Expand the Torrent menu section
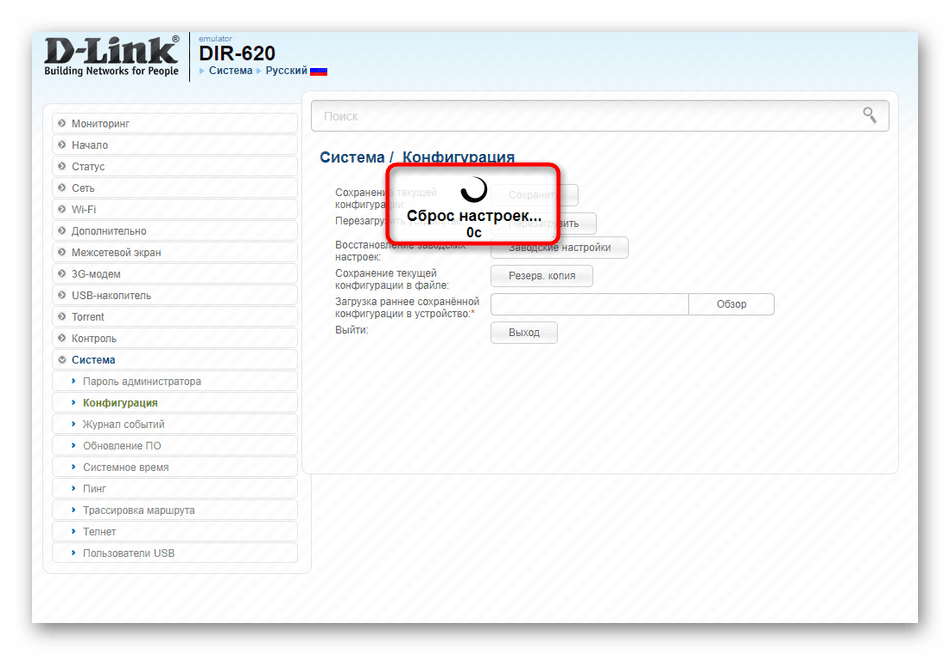The image size is (950, 655). click(174, 317)
